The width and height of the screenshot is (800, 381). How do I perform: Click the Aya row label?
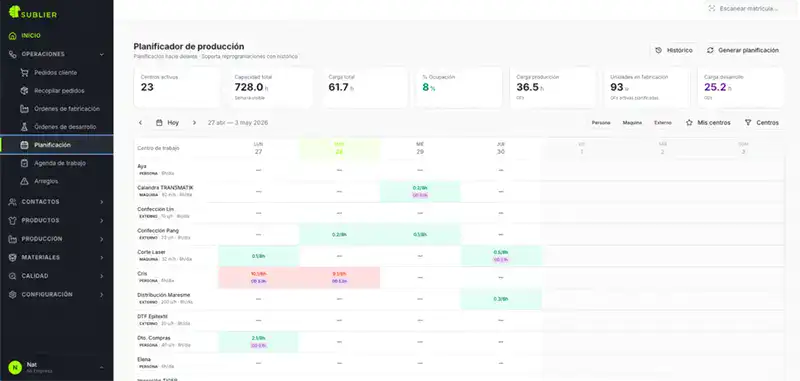tap(142, 166)
